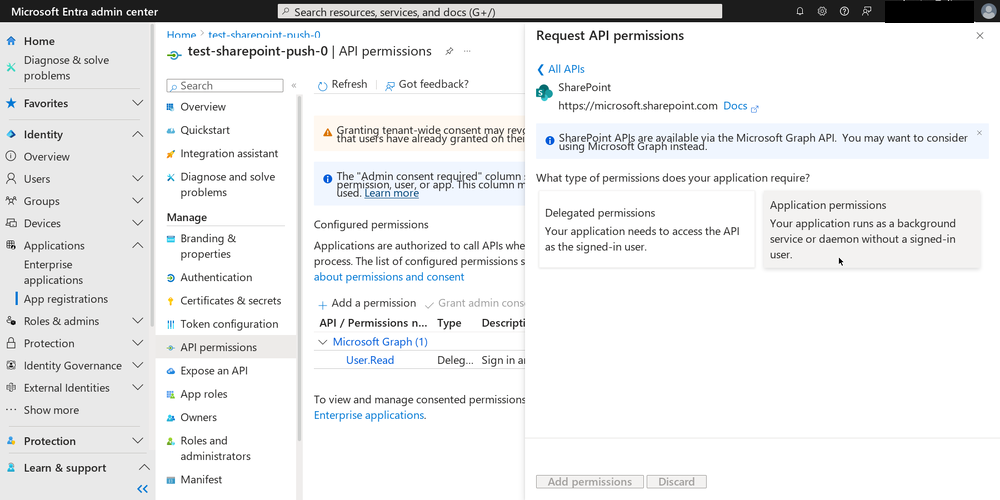Click the Learn more link
The width and height of the screenshot is (1000, 500).
392,193
